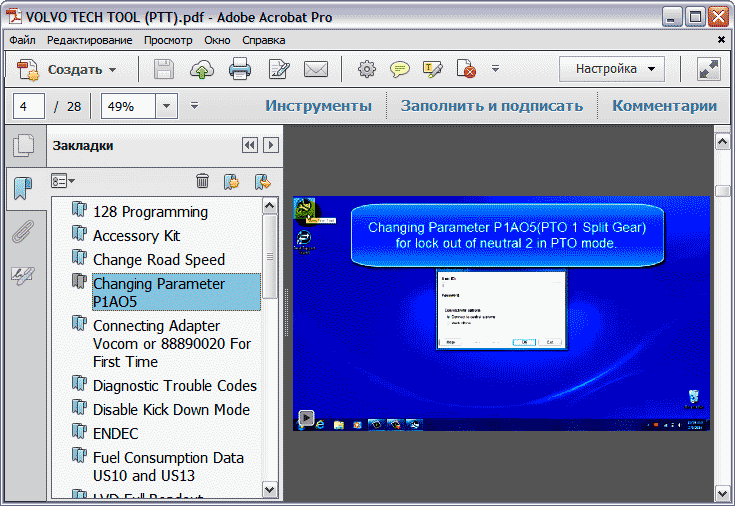Open the Attachments paperclip panel
The image size is (735, 506).
pyautogui.click(x=23, y=232)
